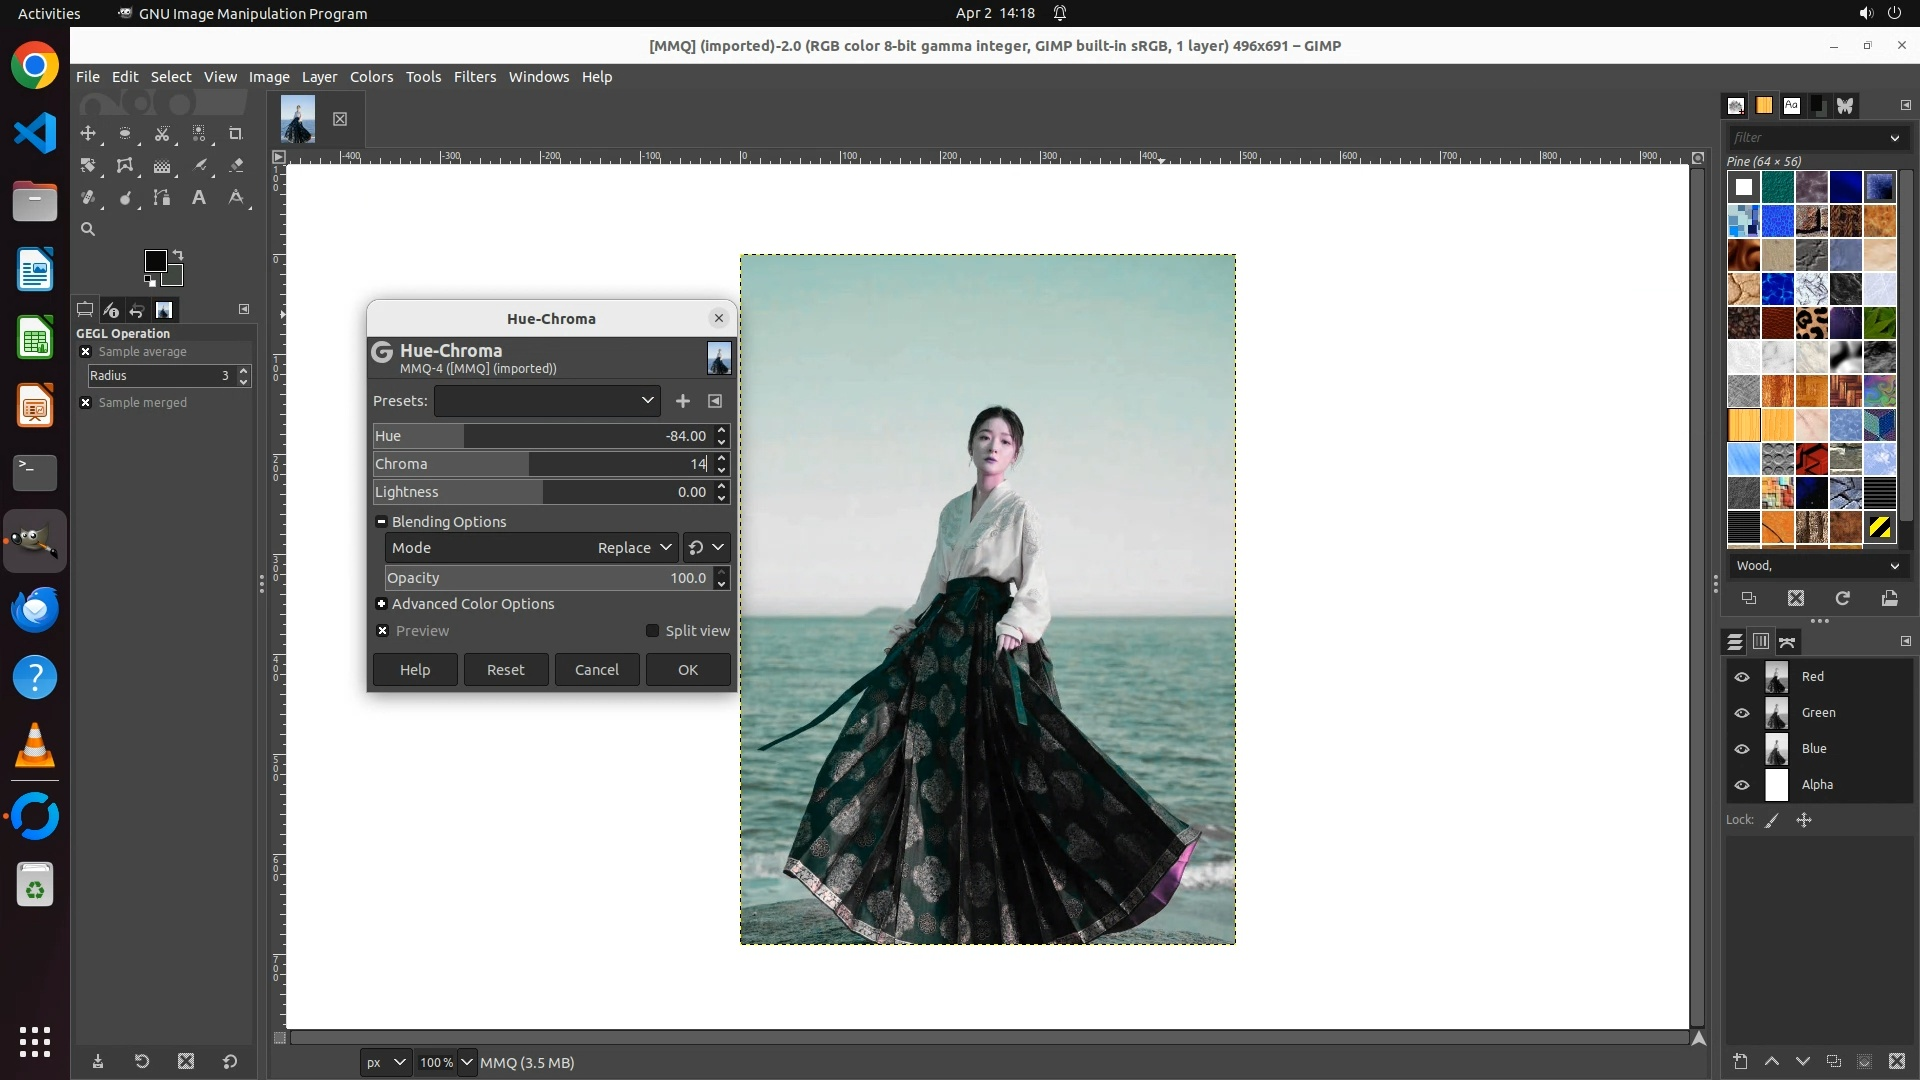Viewport: 1920px width, 1080px height.
Task: Select the Scissors Select tool
Action: point(162,133)
